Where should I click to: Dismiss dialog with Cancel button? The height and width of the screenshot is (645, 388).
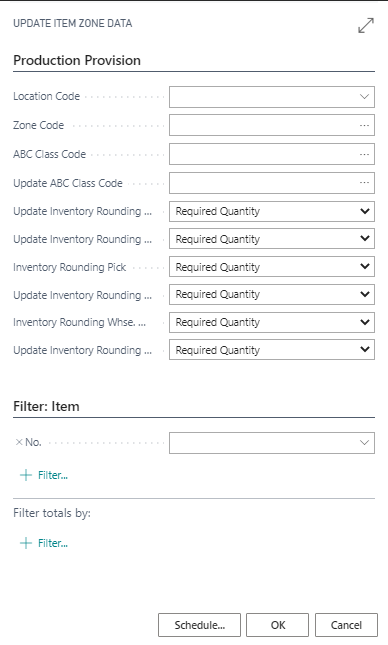click(346, 625)
